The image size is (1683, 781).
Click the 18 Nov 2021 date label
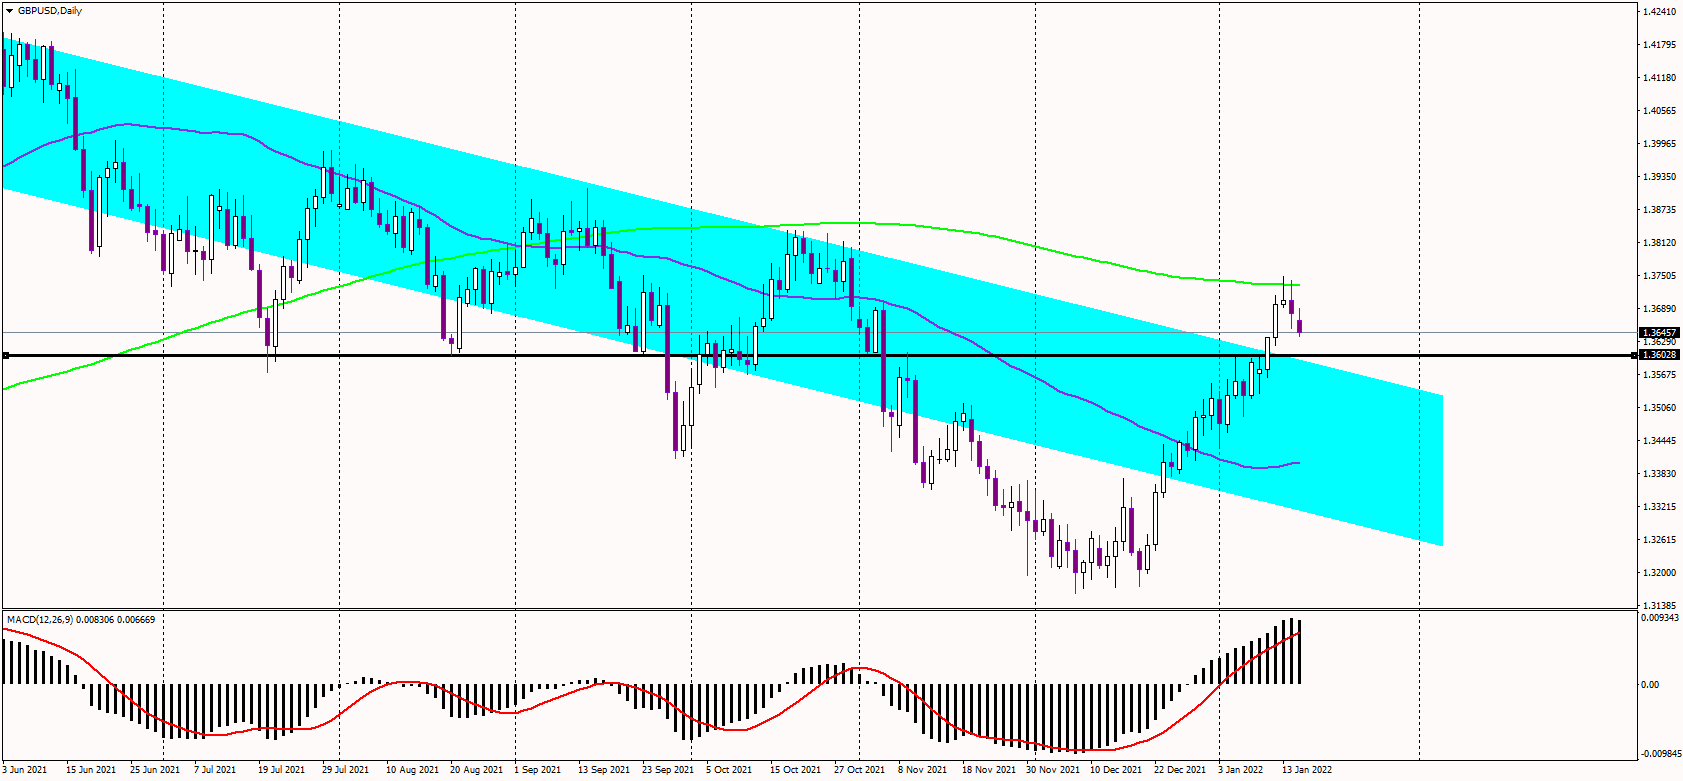pos(988,770)
